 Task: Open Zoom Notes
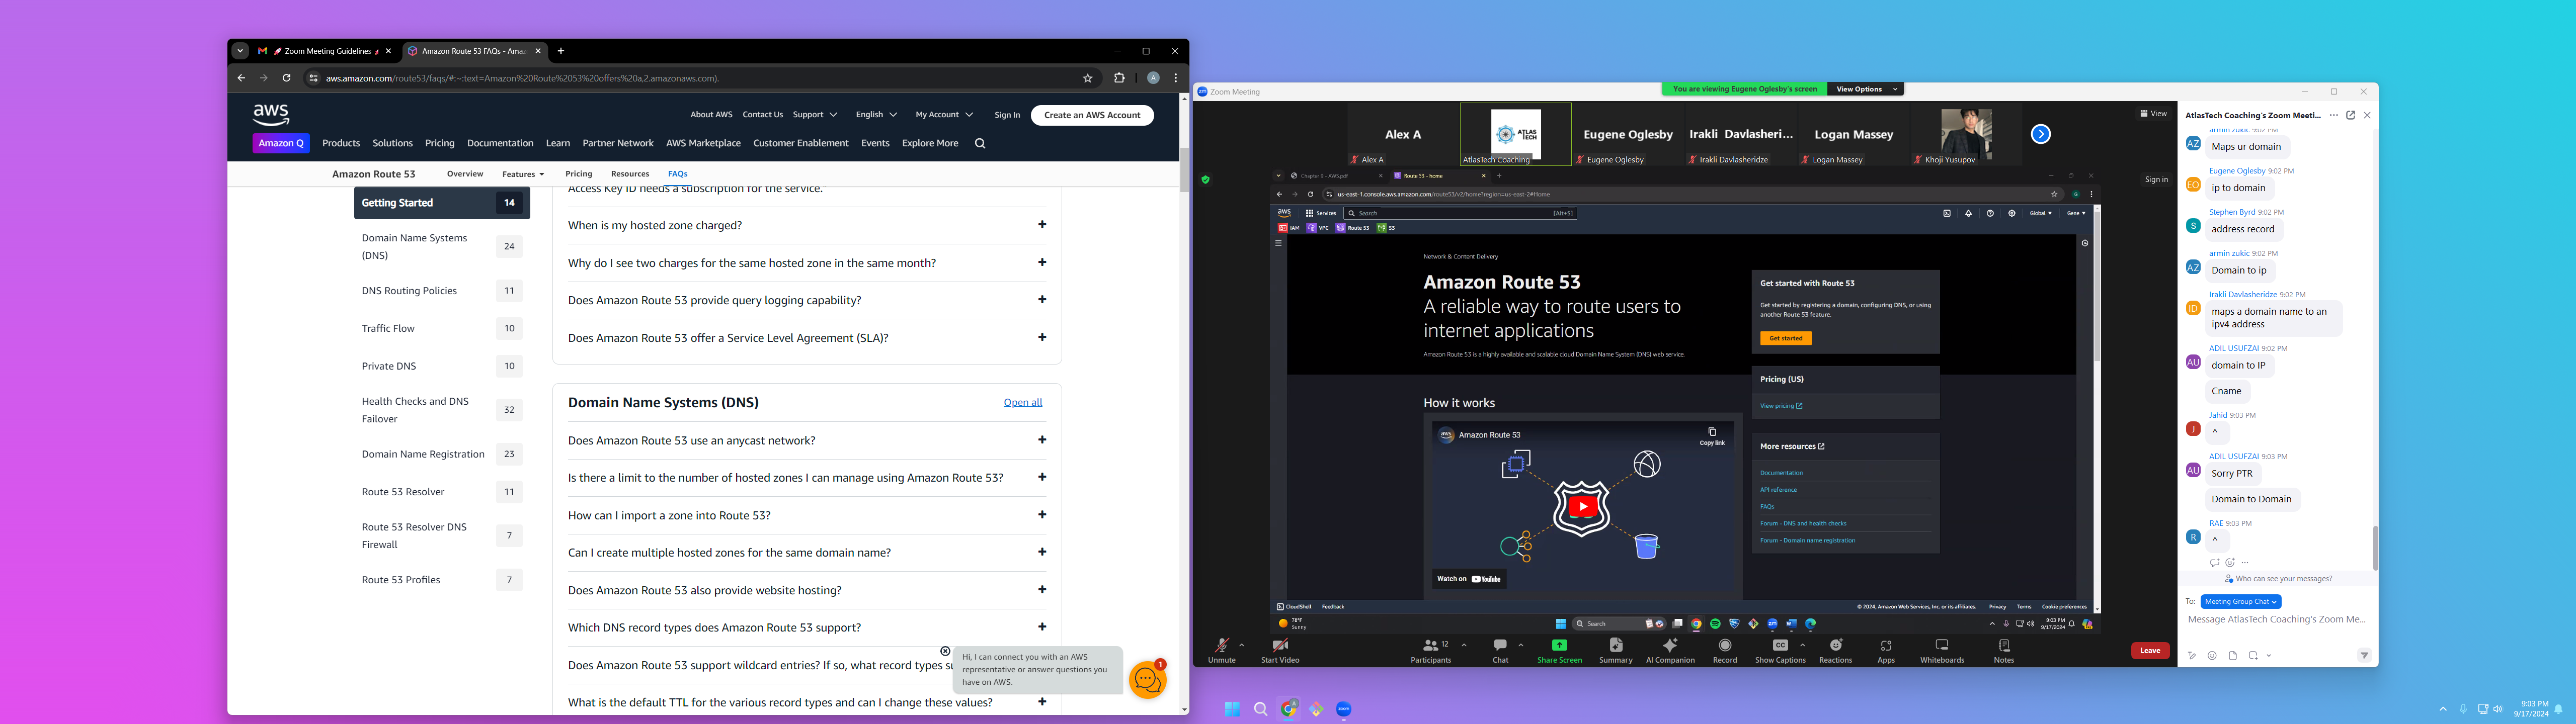(2004, 646)
